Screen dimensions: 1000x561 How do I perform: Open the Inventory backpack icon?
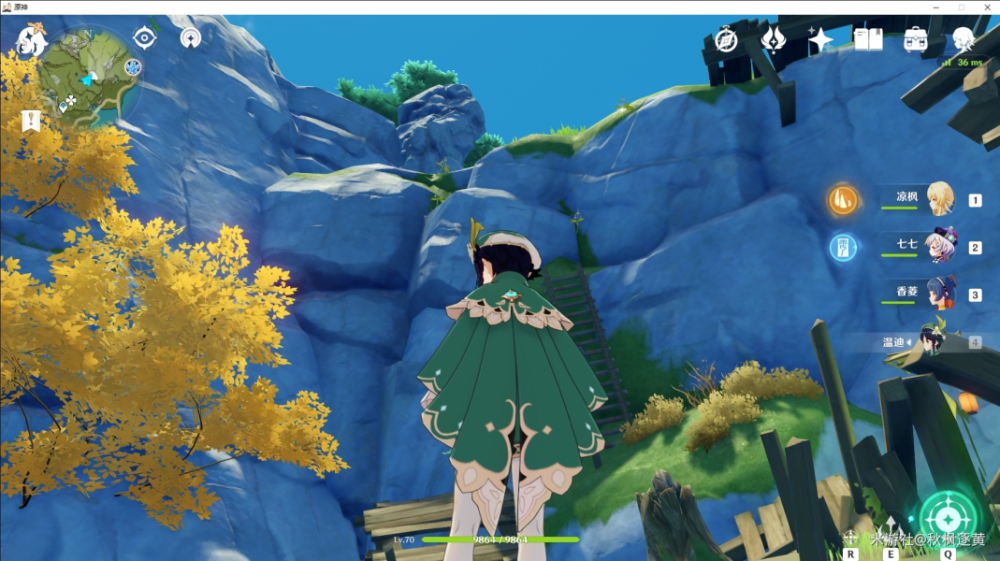tap(915, 40)
